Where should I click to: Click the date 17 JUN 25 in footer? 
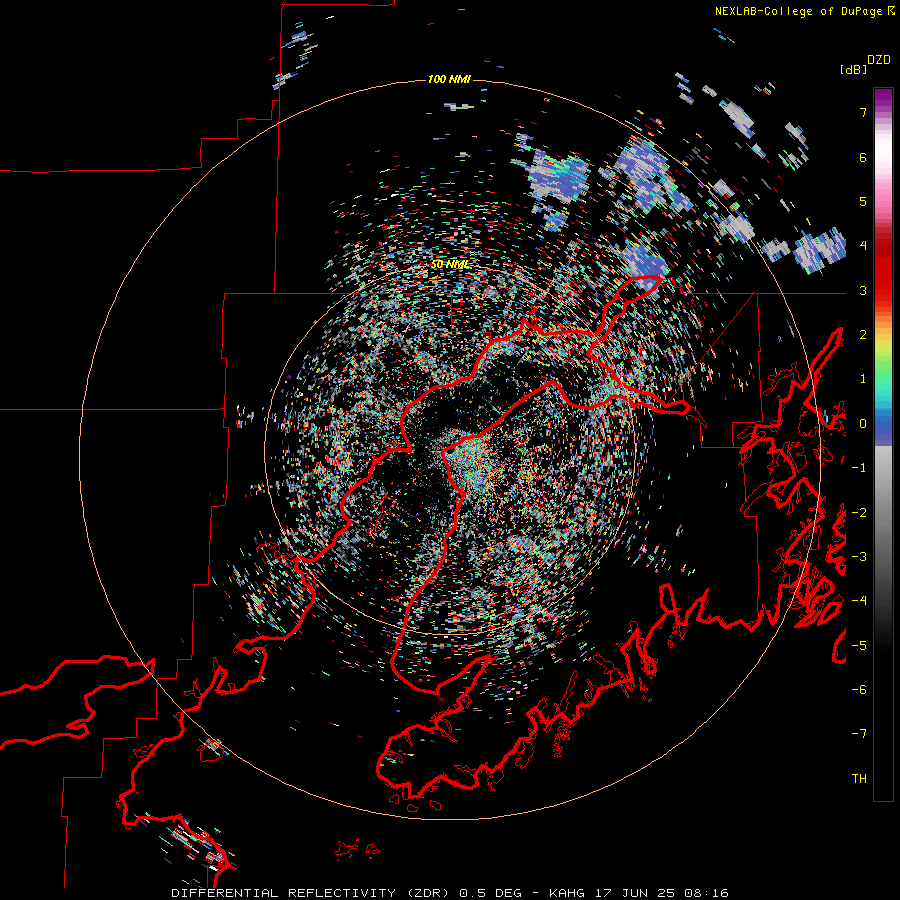pyautogui.click(x=637, y=893)
